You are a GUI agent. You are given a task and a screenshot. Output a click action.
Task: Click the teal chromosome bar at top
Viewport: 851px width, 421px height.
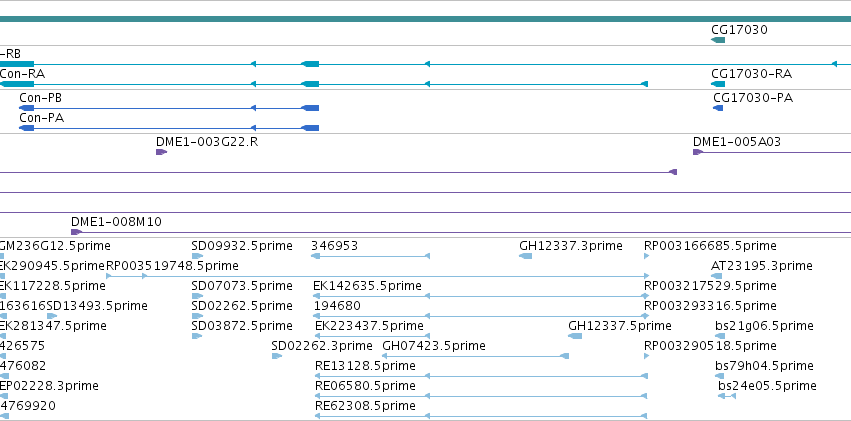[x=426, y=20]
